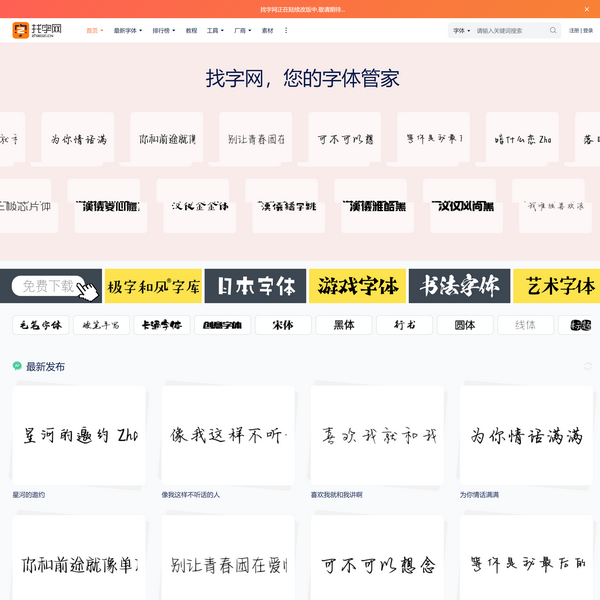The width and height of the screenshot is (600, 600).
Task: Click the search magnifier icon
Action: [553, 31]
